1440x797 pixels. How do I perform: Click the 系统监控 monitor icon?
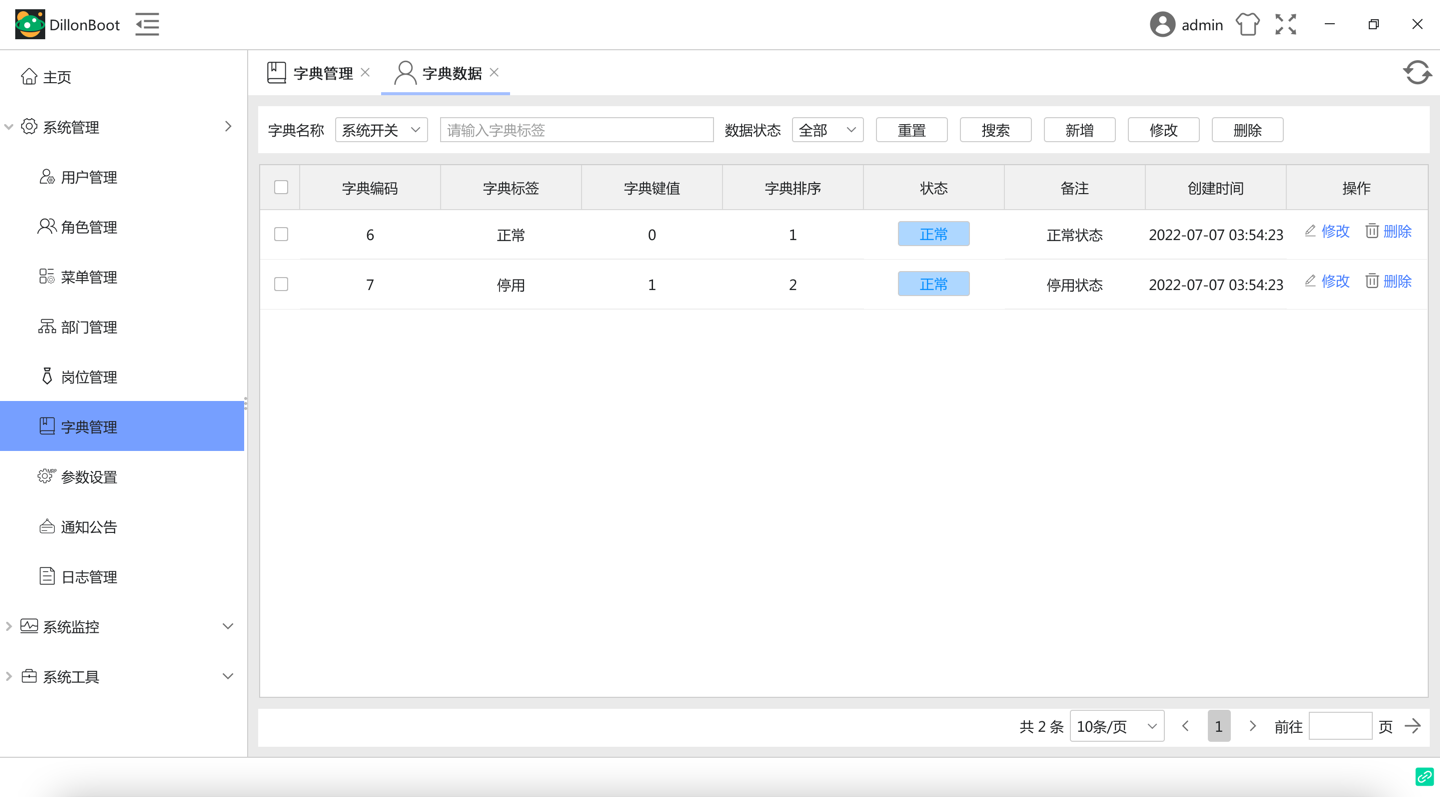(29, 626)
